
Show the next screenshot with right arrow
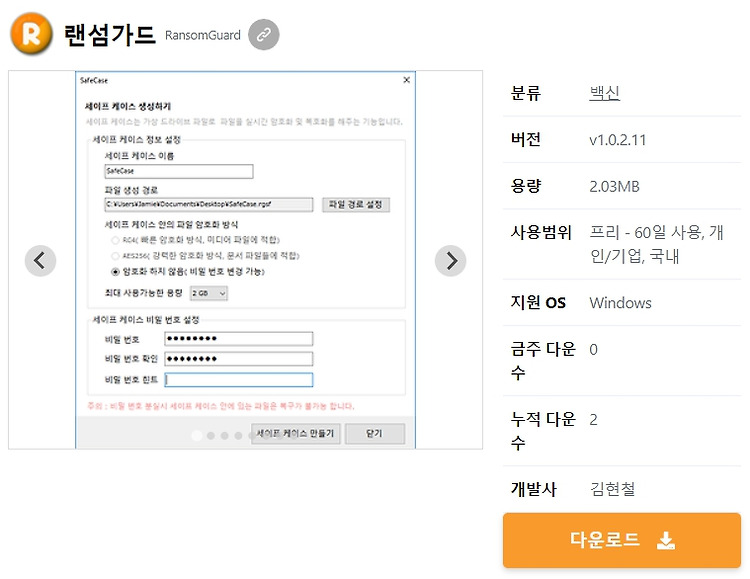pos(451,261)
